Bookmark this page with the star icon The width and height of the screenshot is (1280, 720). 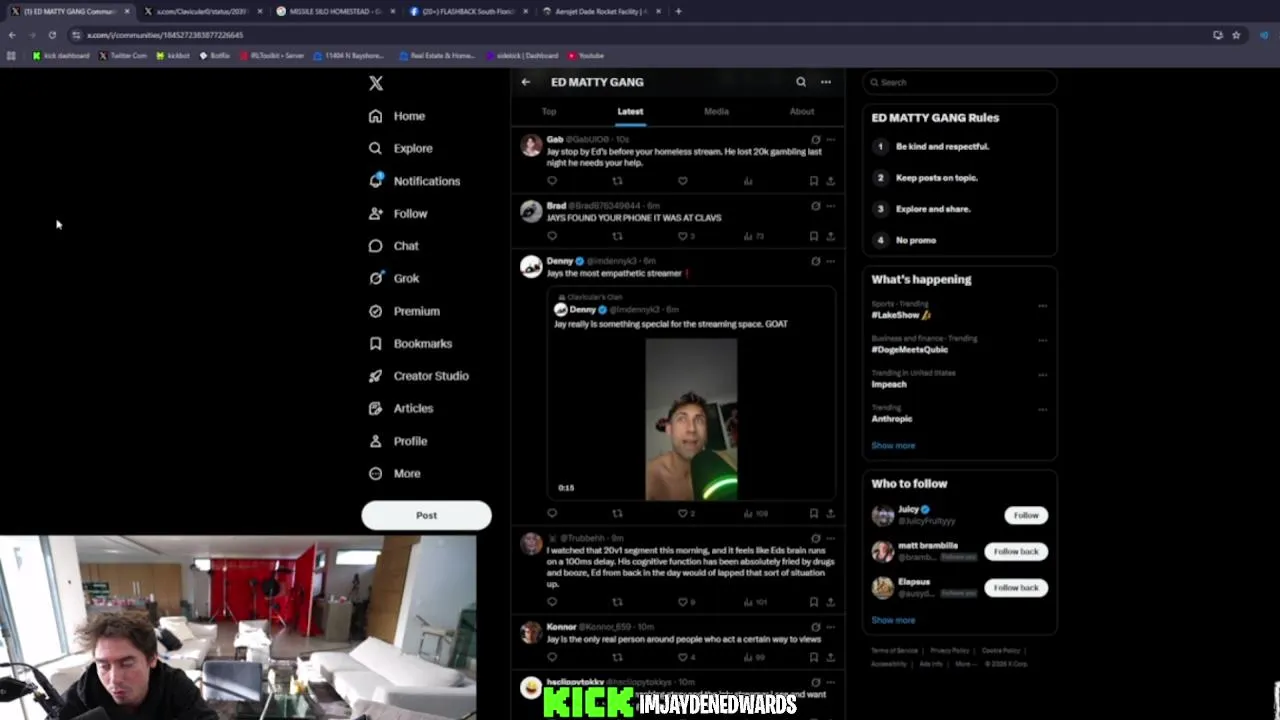tap(1236, 35)
